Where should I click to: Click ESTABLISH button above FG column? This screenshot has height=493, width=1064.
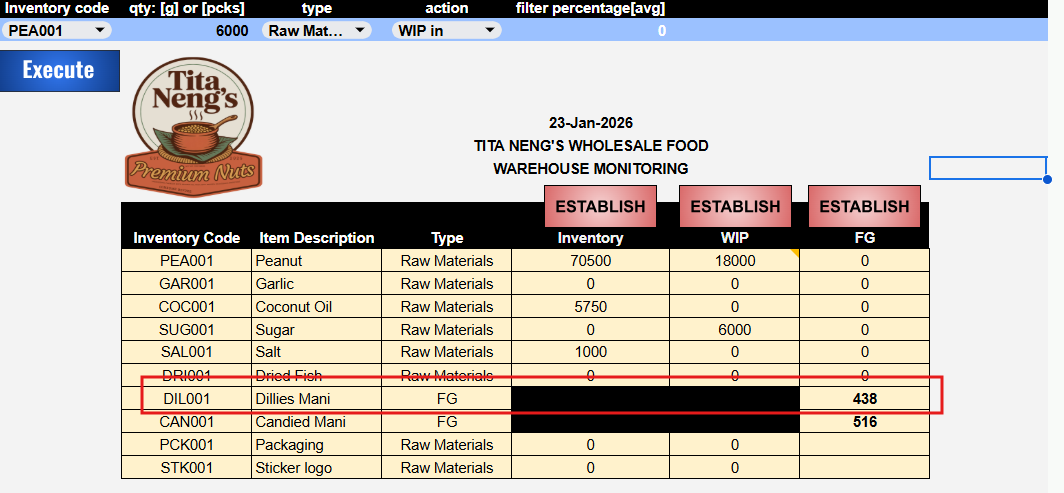864,206
